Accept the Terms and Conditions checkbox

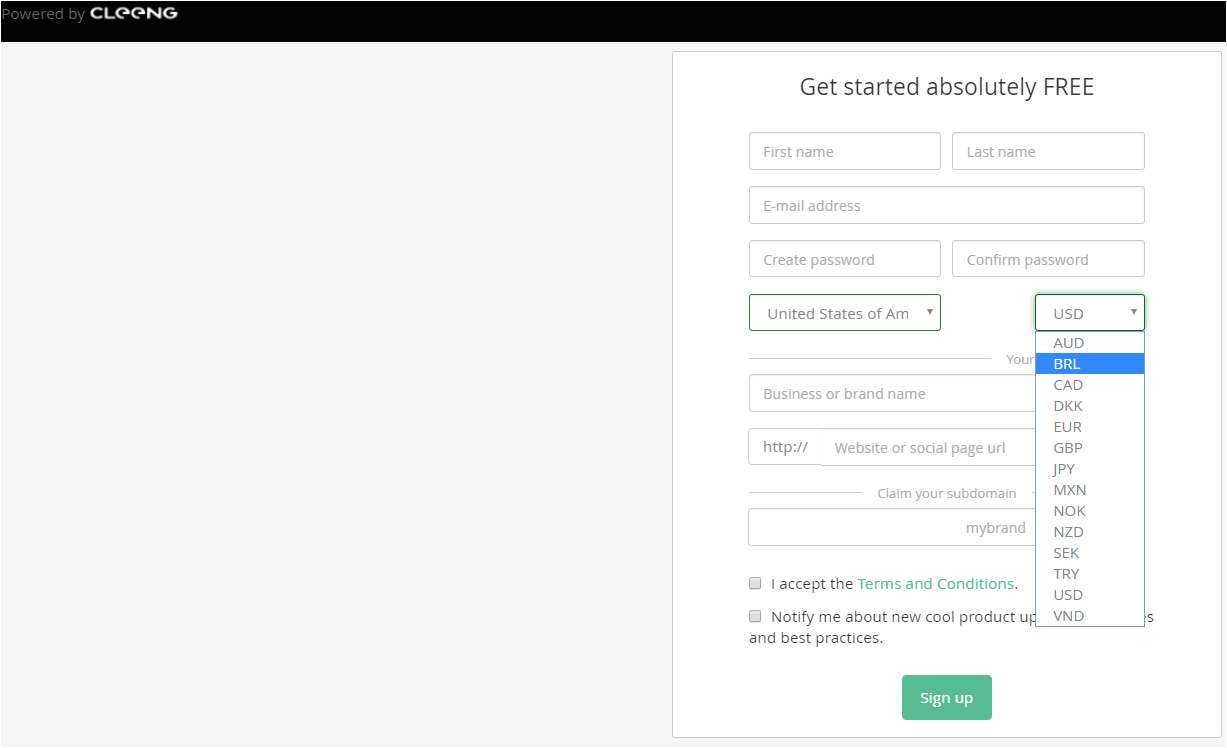coord(755,583)
